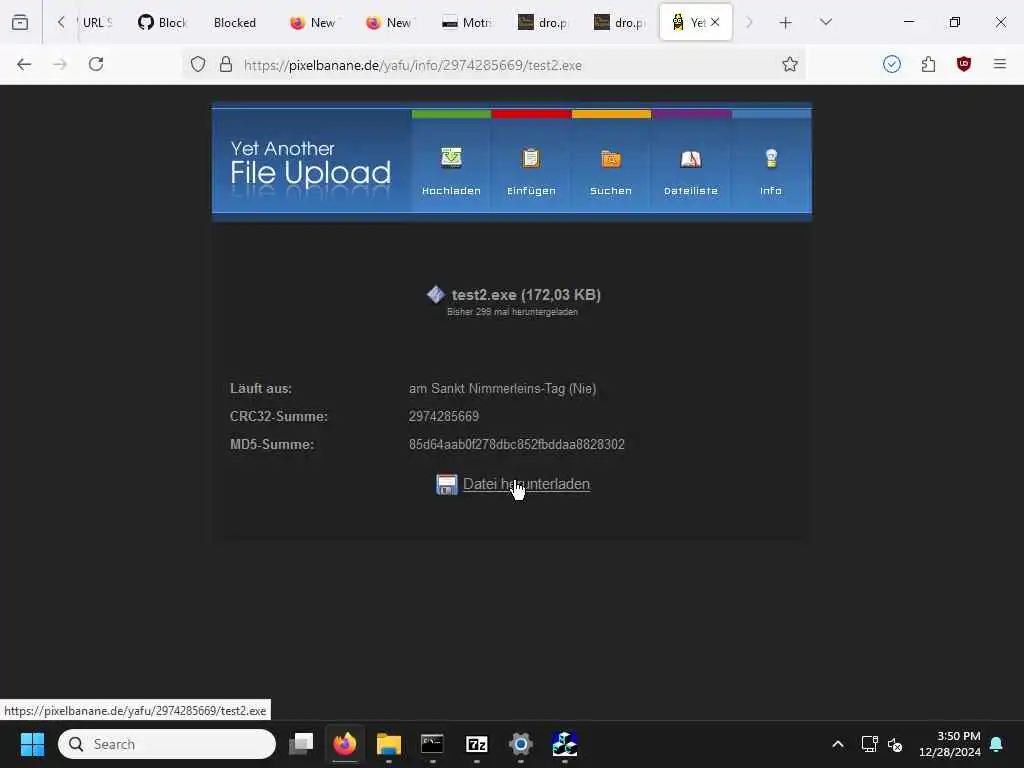
Task: Open the clock and date panel
Action: (x=949, y=744)
